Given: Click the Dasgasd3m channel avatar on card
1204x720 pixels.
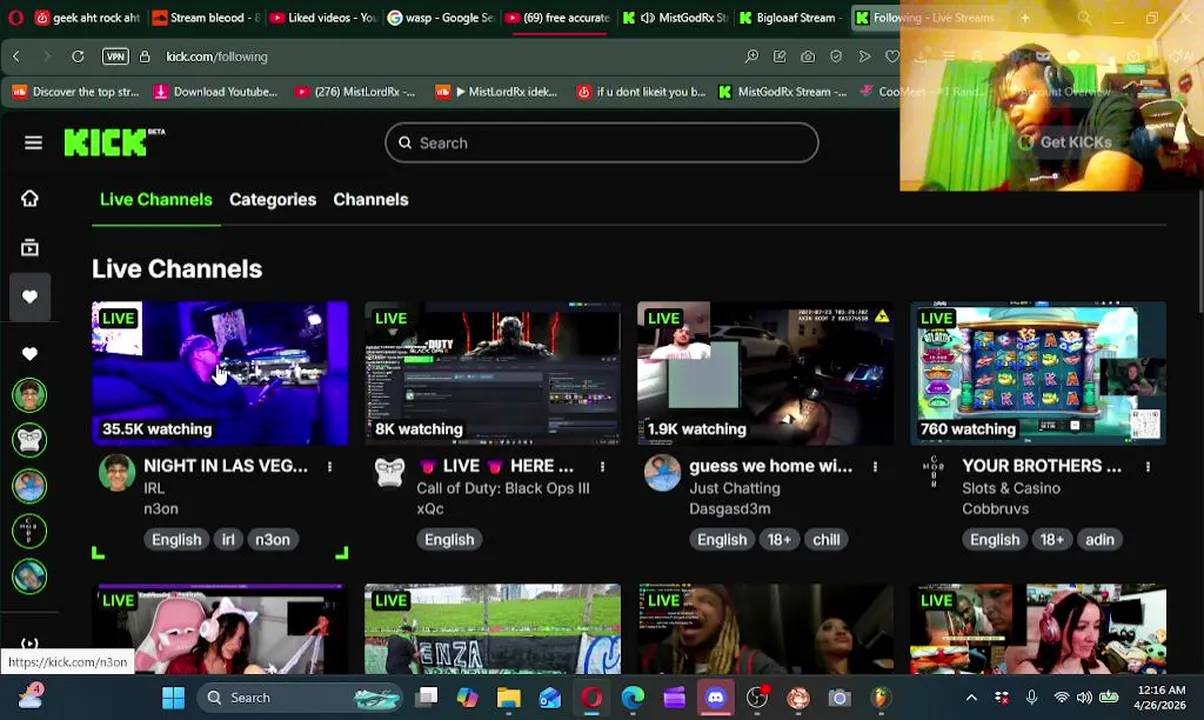Looking at the screenshot, I should [663, 473].
